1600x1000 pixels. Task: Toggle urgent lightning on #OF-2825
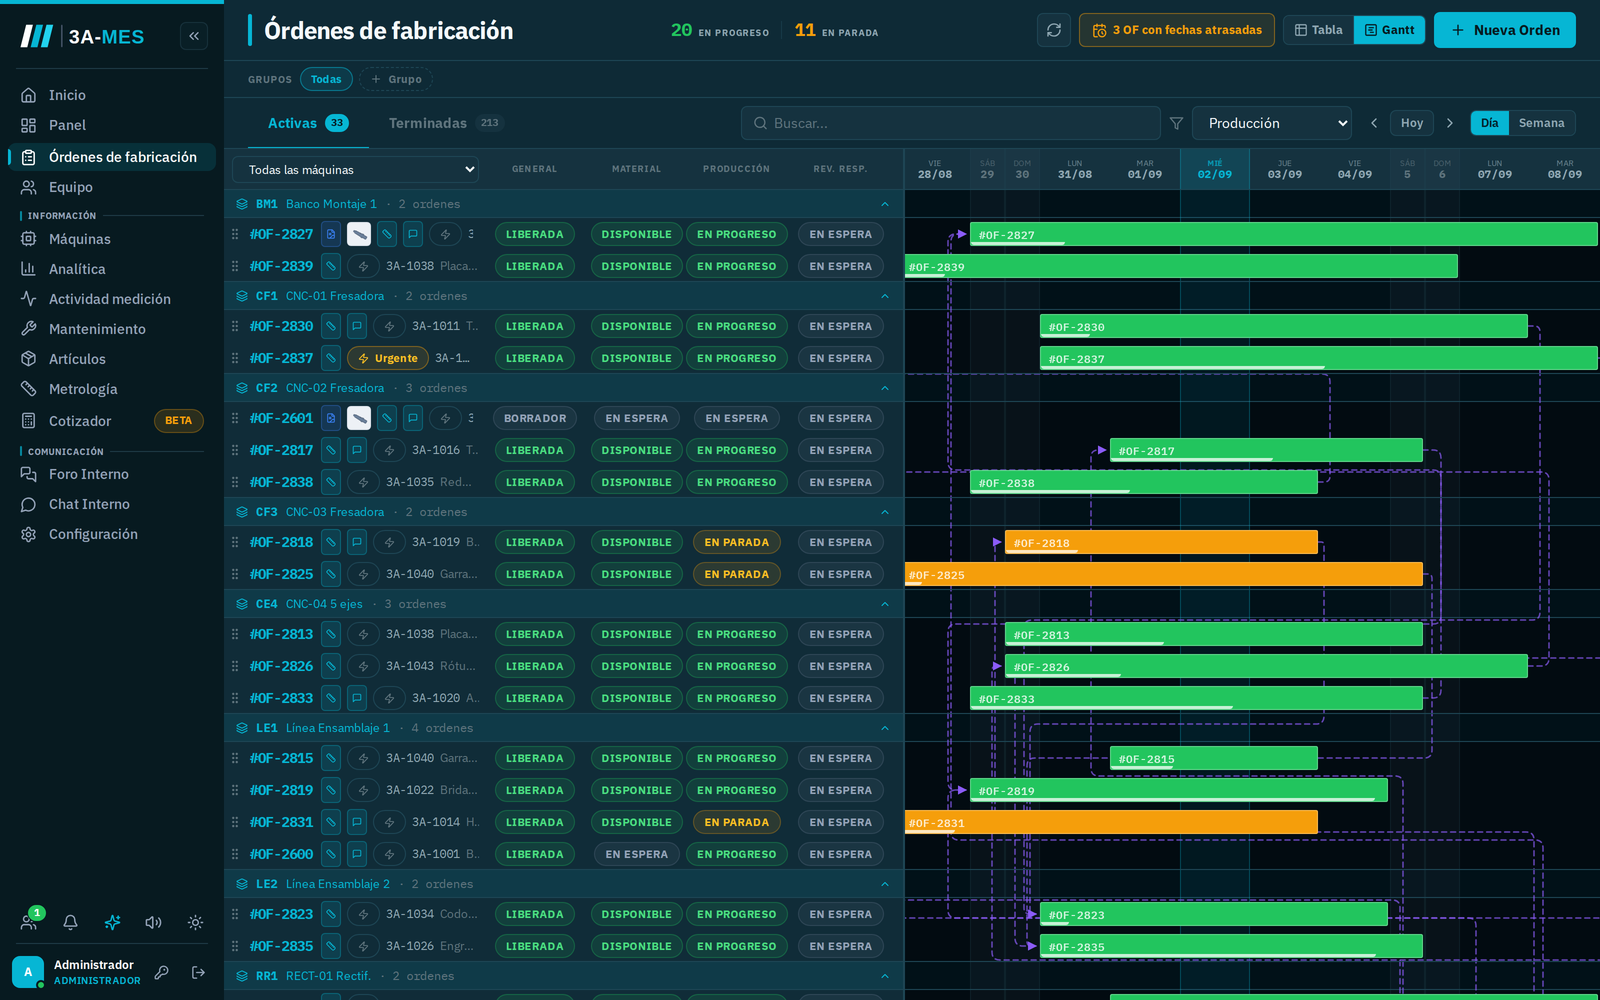363,574
